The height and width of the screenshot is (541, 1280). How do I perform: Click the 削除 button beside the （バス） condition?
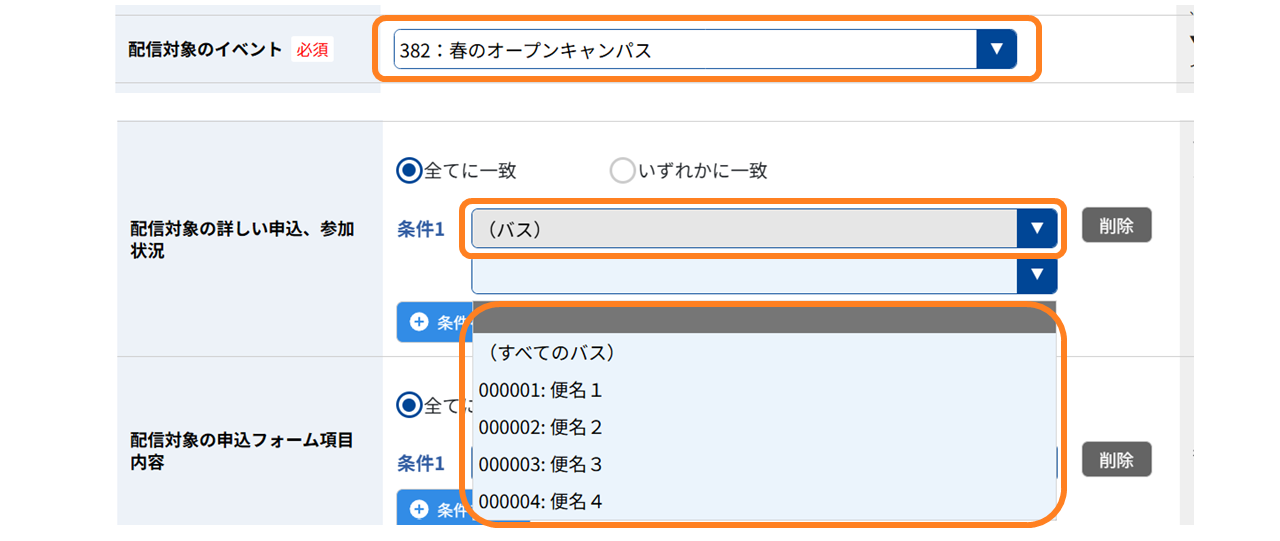pyautogui.click(x=1116, y=225)
